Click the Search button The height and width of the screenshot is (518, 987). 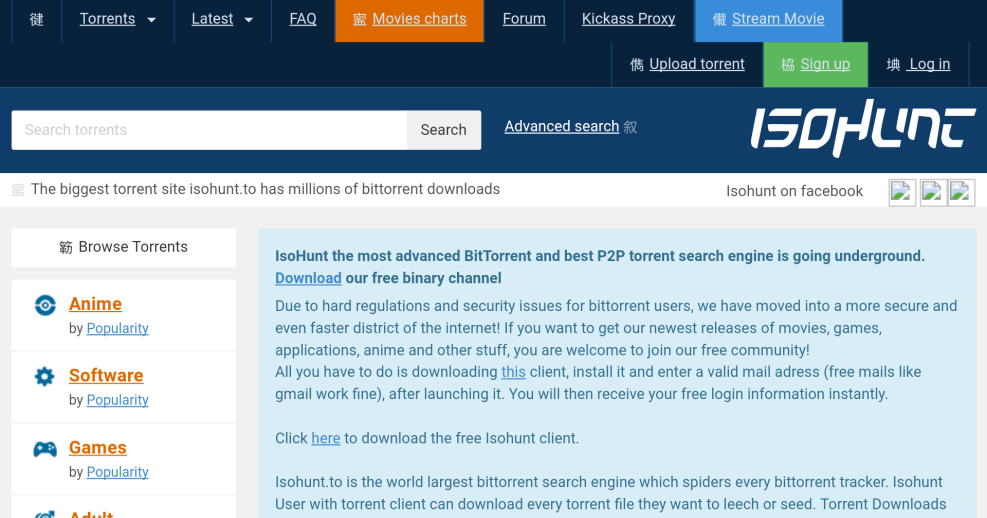point(444,130)
